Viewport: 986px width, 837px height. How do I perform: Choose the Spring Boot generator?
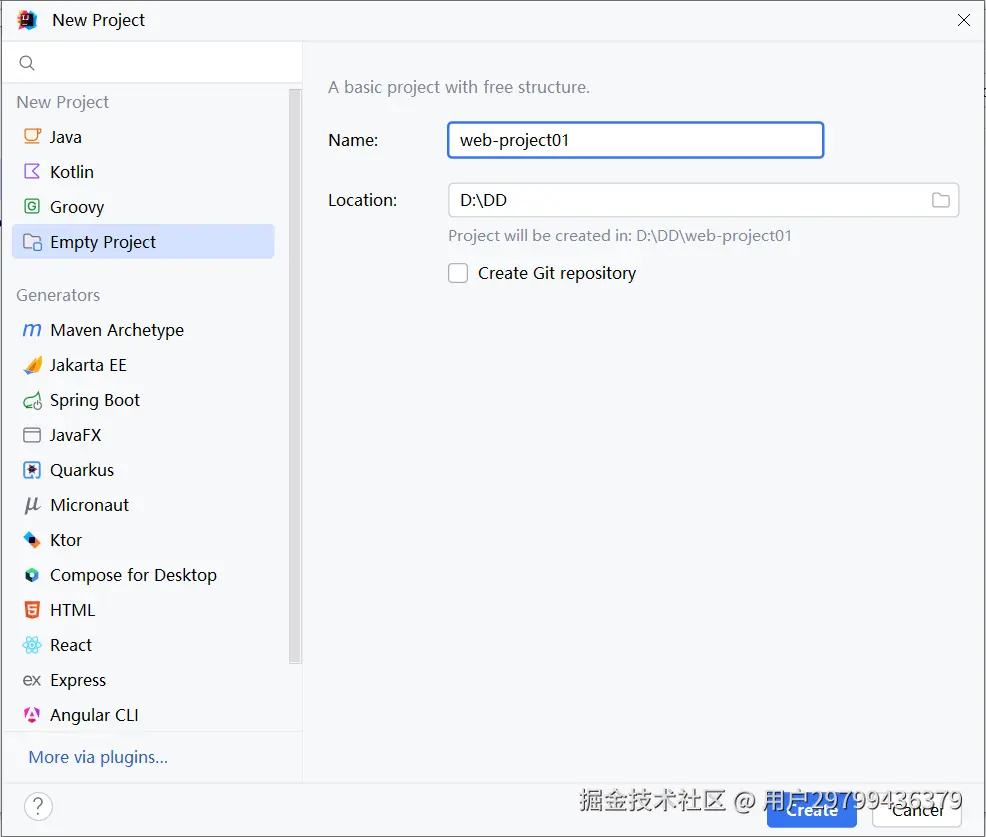point(143,400)
